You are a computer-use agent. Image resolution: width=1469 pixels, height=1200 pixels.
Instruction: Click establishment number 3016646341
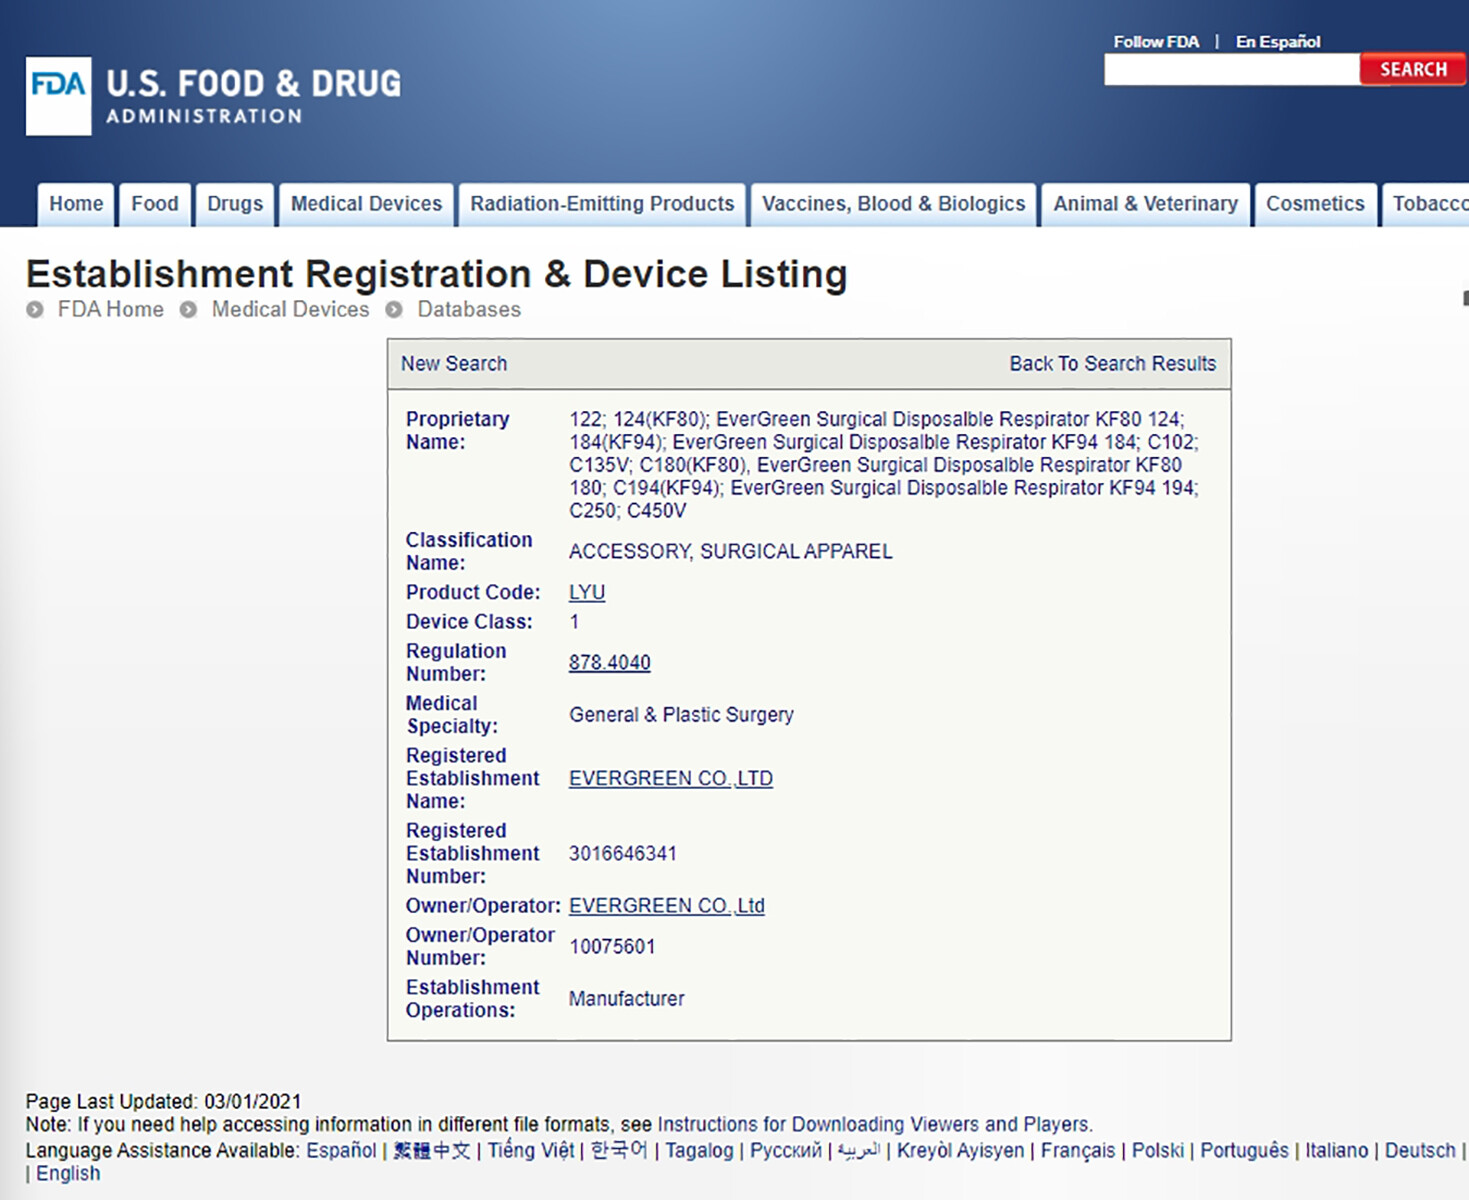coord(623,853)
